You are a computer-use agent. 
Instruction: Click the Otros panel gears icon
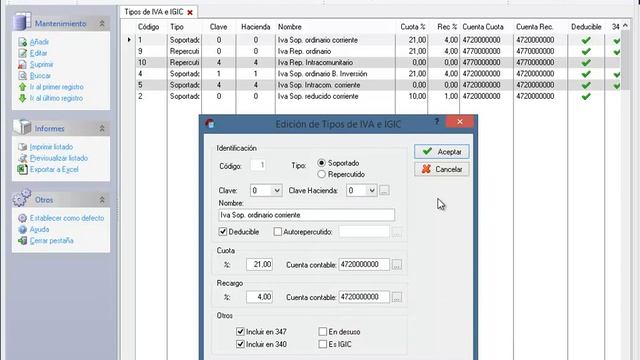tap(22, 198)
